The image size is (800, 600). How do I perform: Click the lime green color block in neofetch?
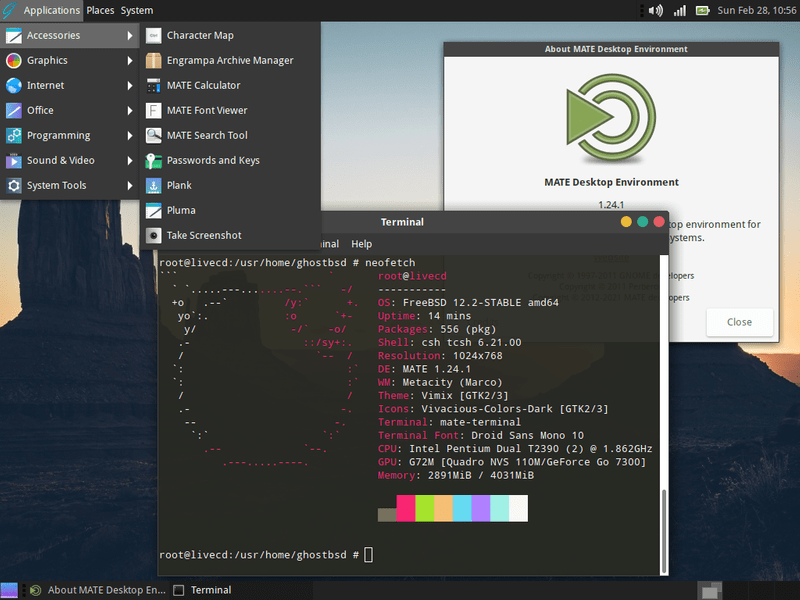[424, 508]
